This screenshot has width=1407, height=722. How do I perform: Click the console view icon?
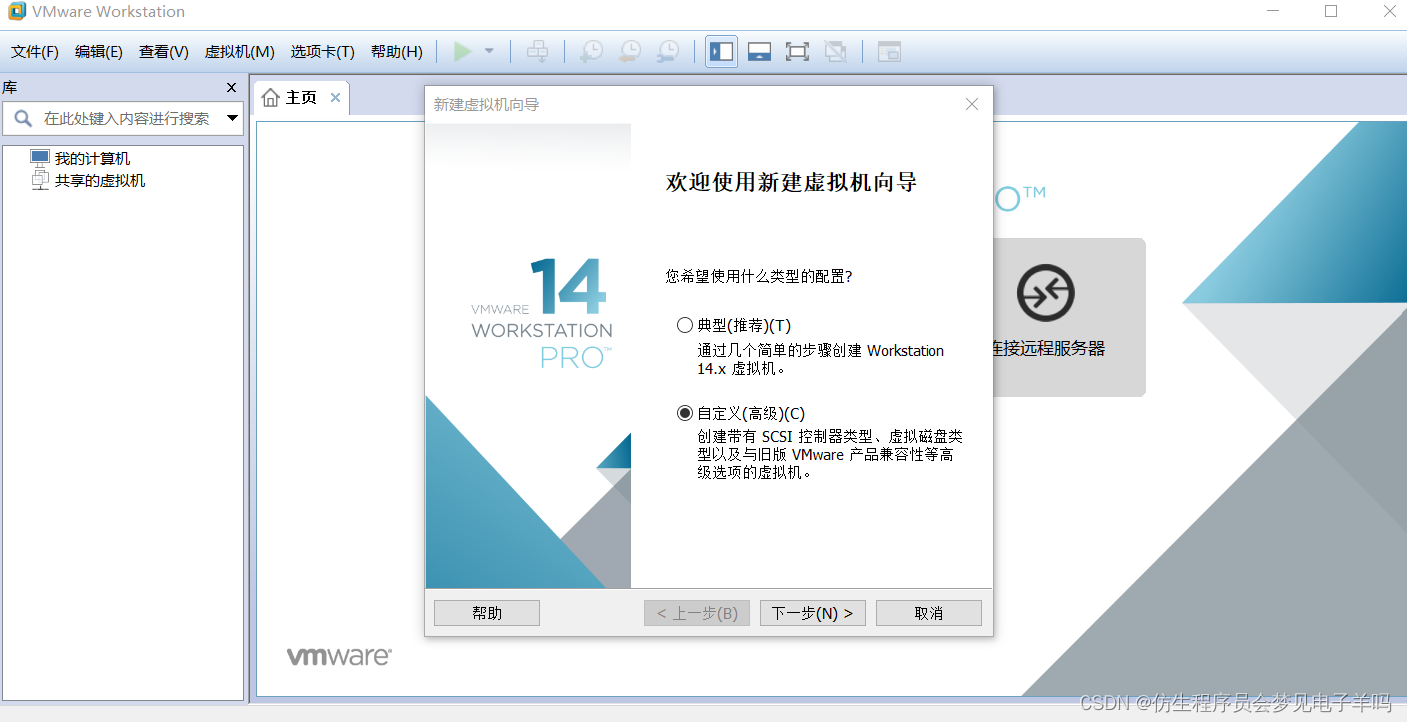(x=889, y=51)
